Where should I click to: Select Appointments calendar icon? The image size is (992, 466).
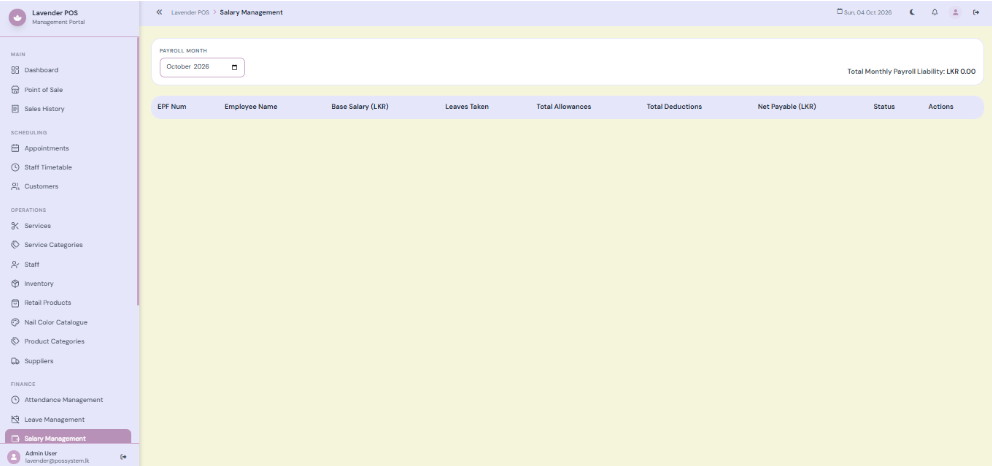(x=15, y=148)
